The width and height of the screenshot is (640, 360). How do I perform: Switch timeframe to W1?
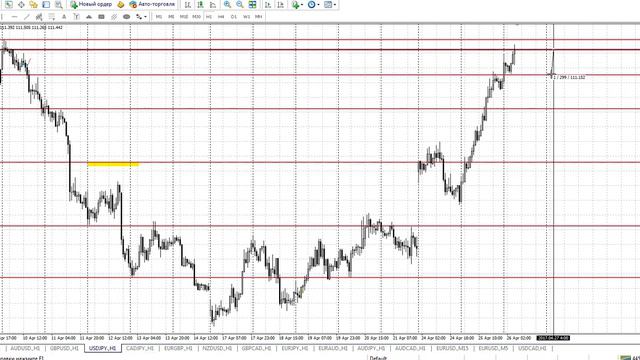(x=246, y=17)
